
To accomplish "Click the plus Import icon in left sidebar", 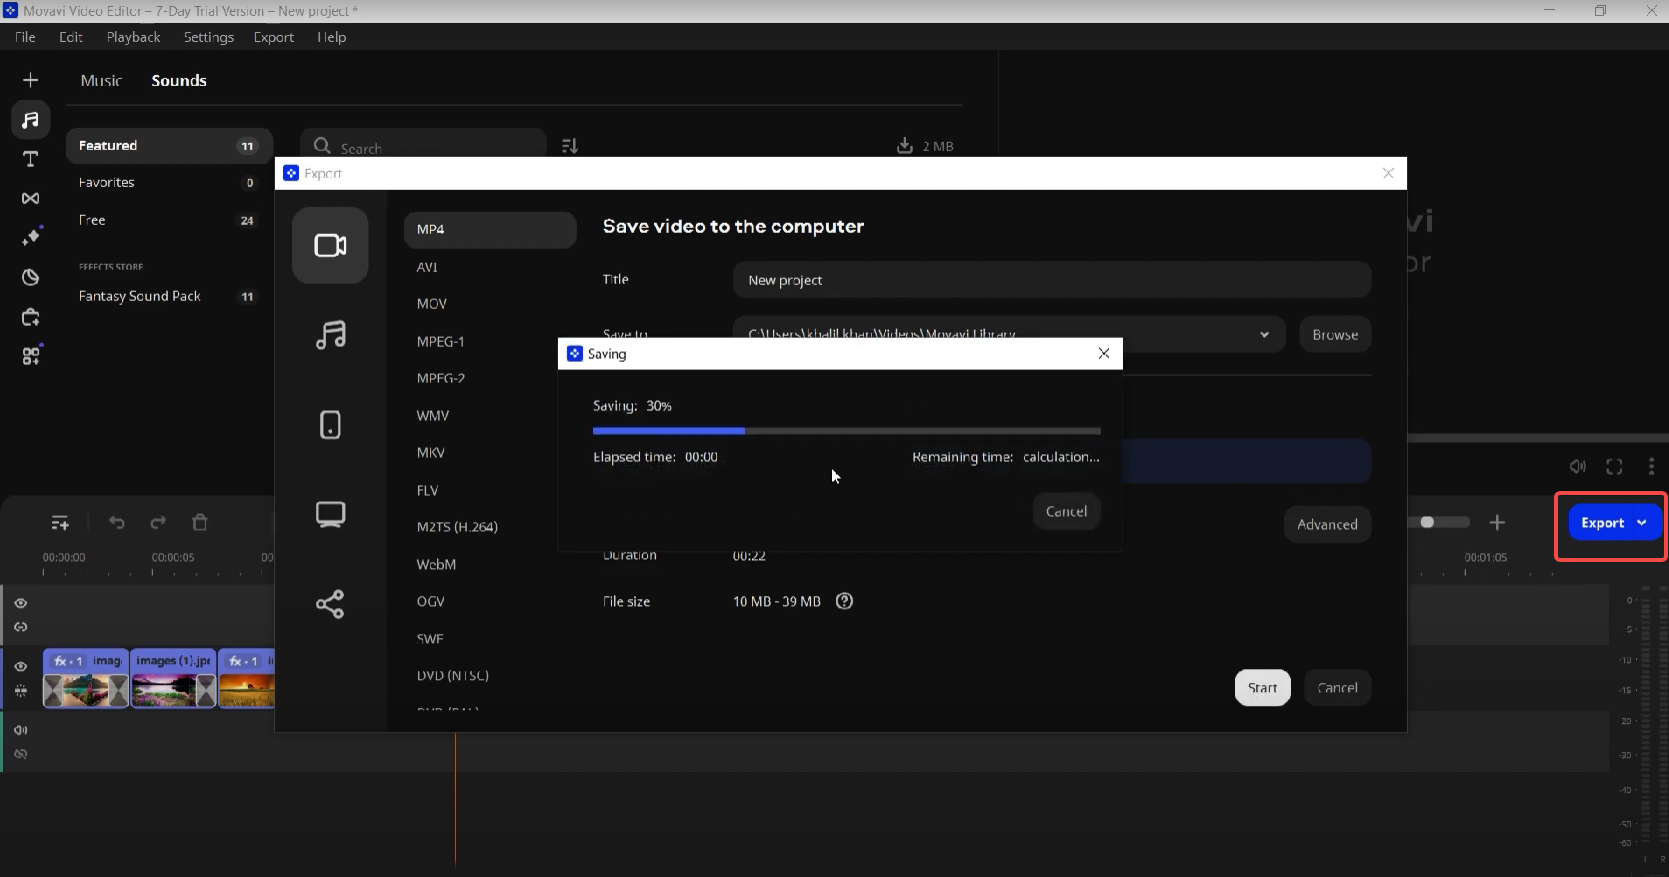I will pos(31,80).
